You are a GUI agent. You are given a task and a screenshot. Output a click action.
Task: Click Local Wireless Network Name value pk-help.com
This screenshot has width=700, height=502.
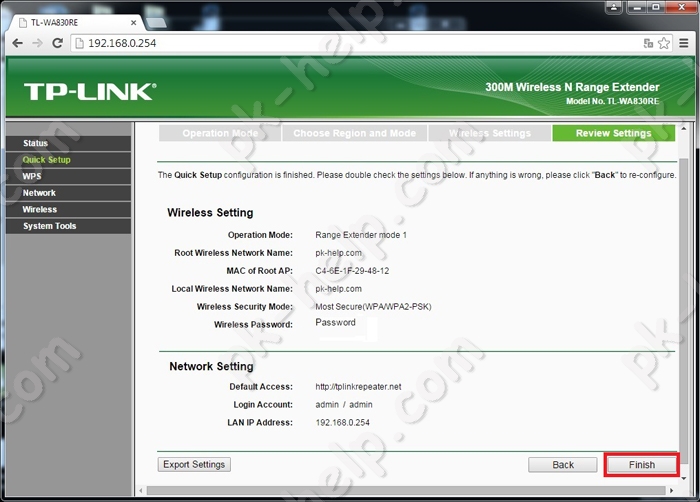[x=338, y=289]
